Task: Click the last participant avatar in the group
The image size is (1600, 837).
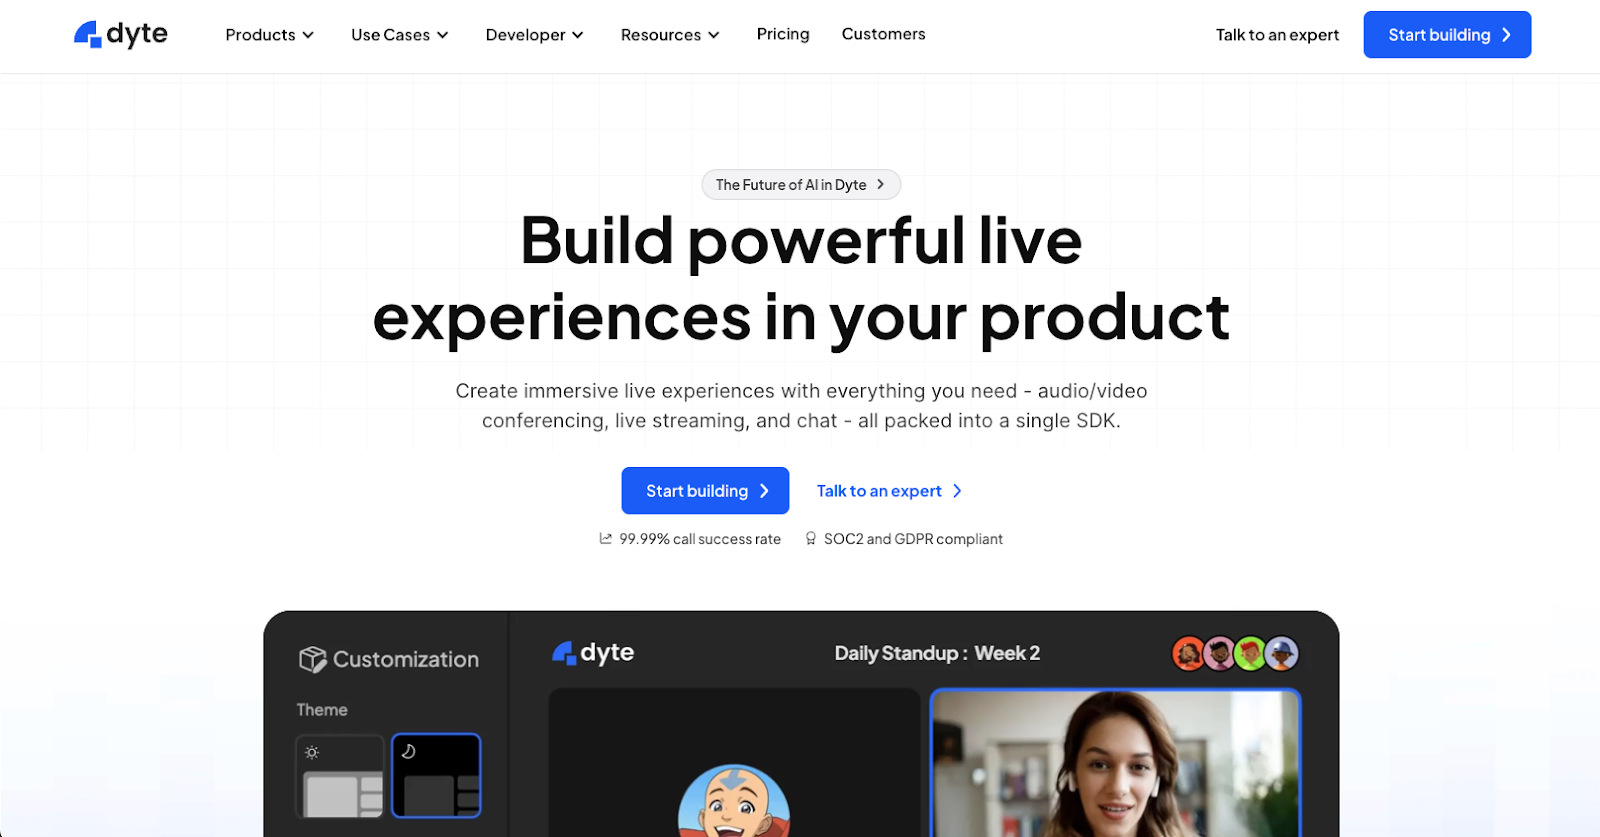Action: 1282,654
